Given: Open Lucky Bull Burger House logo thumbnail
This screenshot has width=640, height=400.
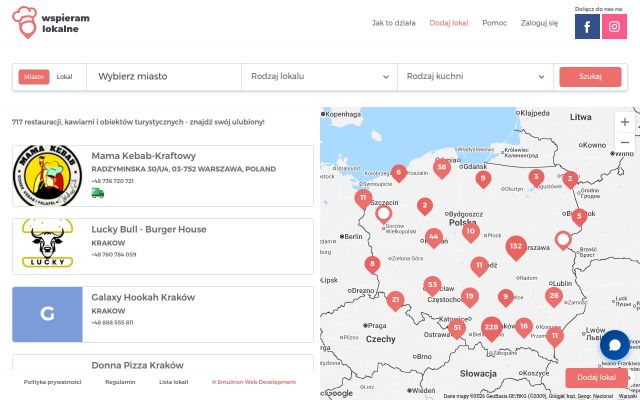Looking at the screenshot, I should [47, 244].
